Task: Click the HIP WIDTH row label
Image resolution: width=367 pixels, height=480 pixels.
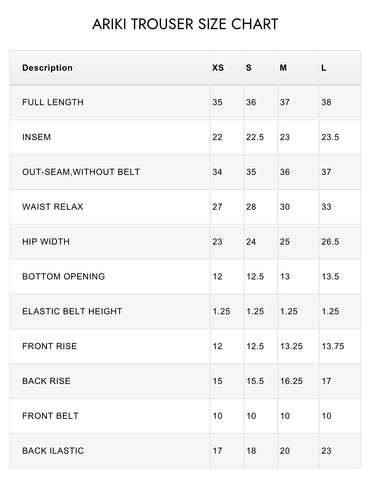Action: (x=46, y=241)
